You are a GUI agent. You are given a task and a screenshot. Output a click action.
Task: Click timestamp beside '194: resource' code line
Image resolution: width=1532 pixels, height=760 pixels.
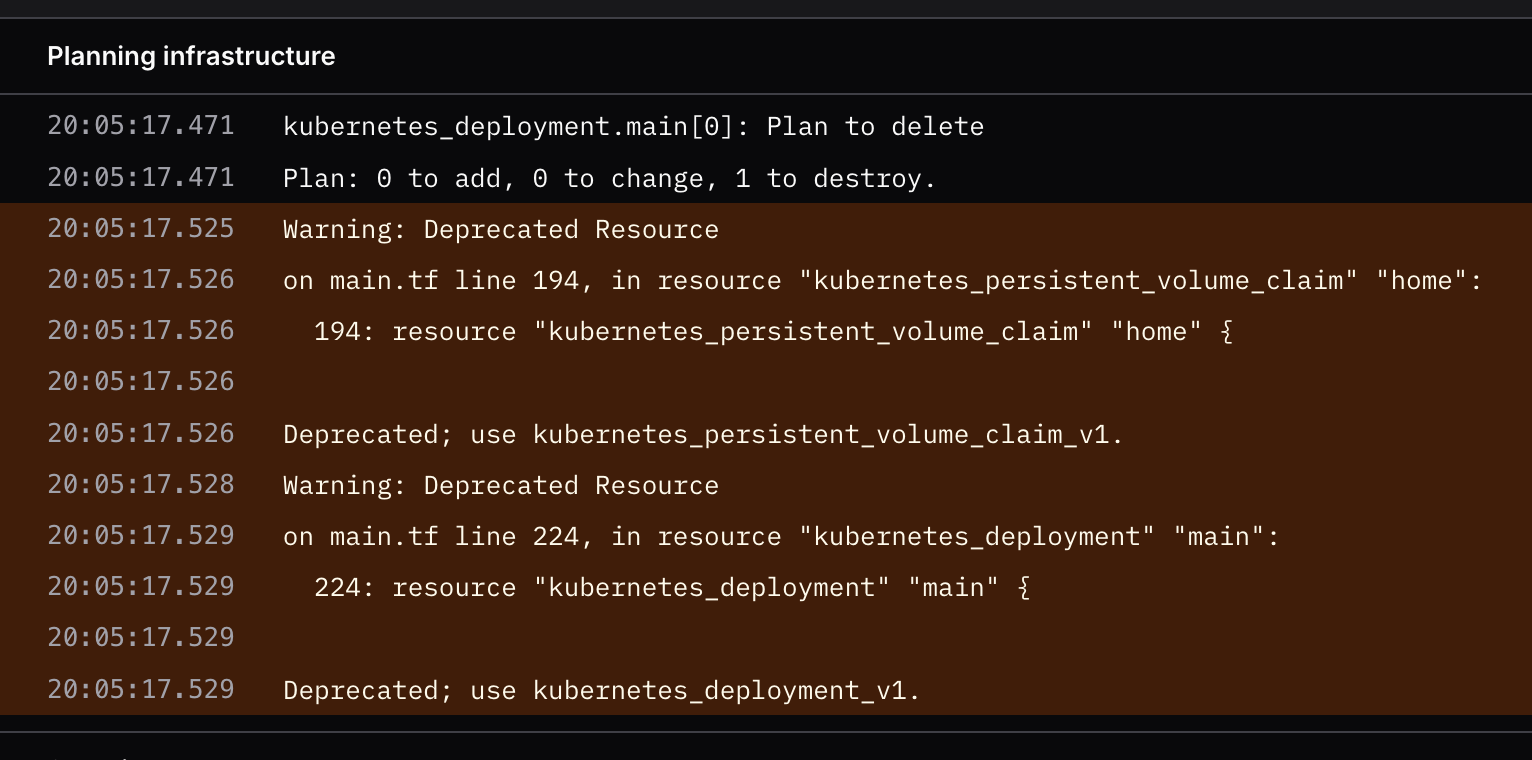tap(141, 331)
